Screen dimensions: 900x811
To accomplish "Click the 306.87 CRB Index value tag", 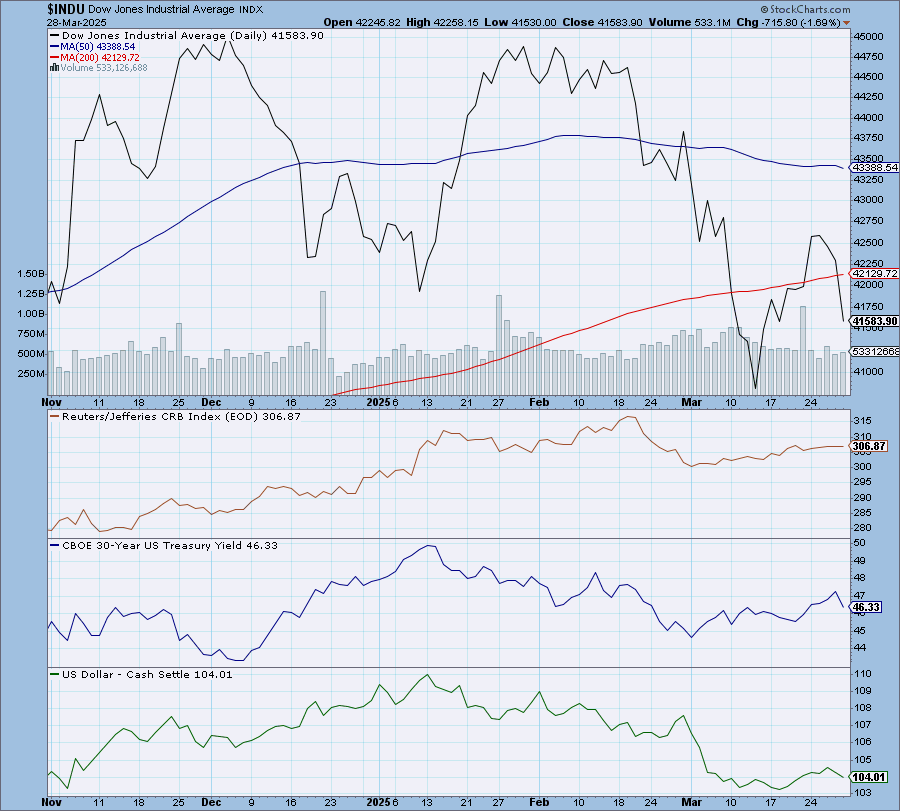I will click(x=868, y=446).
